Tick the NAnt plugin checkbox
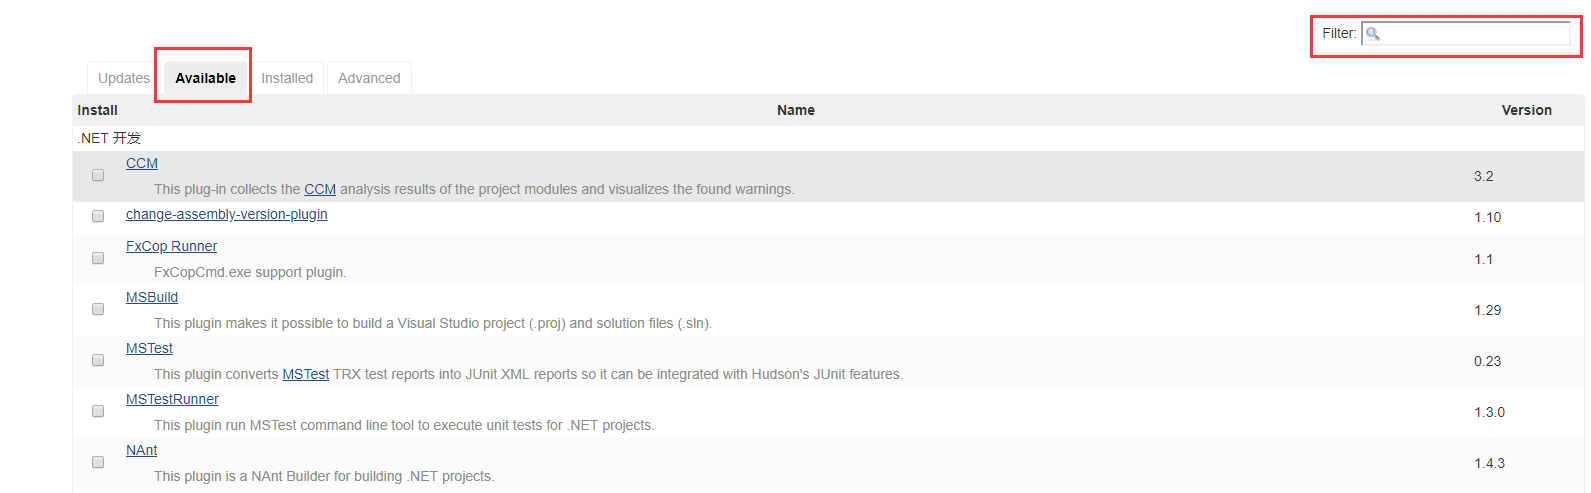Image resolution: width=1591 pixels, height=493 pixels. [x=98, y=462]
